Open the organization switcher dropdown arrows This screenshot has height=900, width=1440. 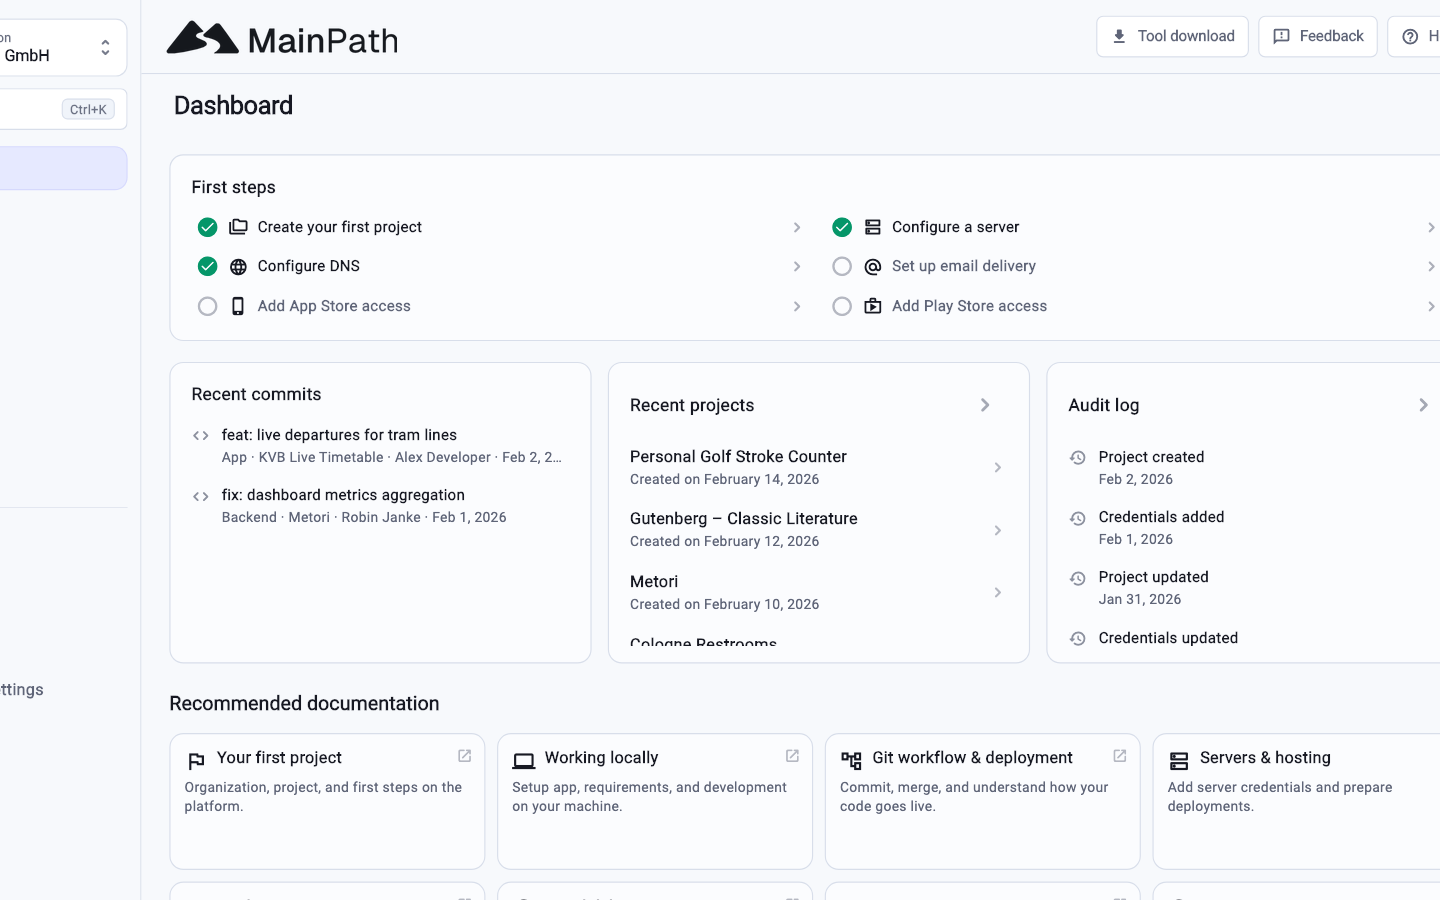(105, 47)
